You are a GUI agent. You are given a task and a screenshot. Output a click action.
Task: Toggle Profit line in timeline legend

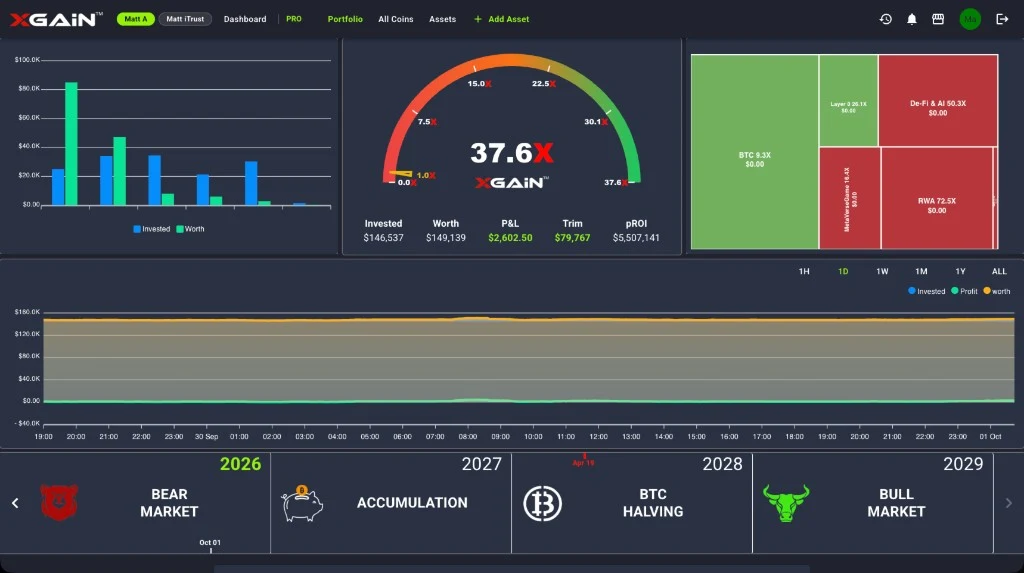coord(965,291)
